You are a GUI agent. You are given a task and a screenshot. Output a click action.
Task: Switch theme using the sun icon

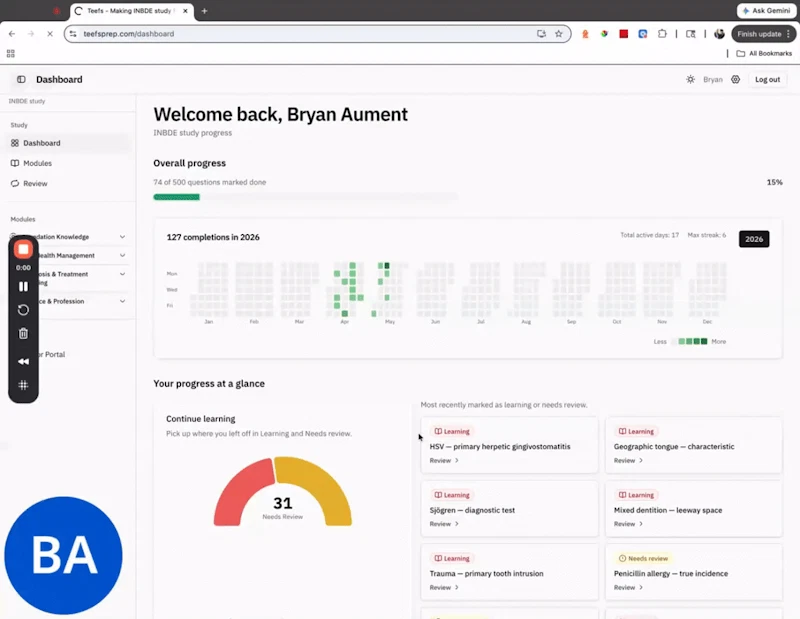click(x=690, y=80)
